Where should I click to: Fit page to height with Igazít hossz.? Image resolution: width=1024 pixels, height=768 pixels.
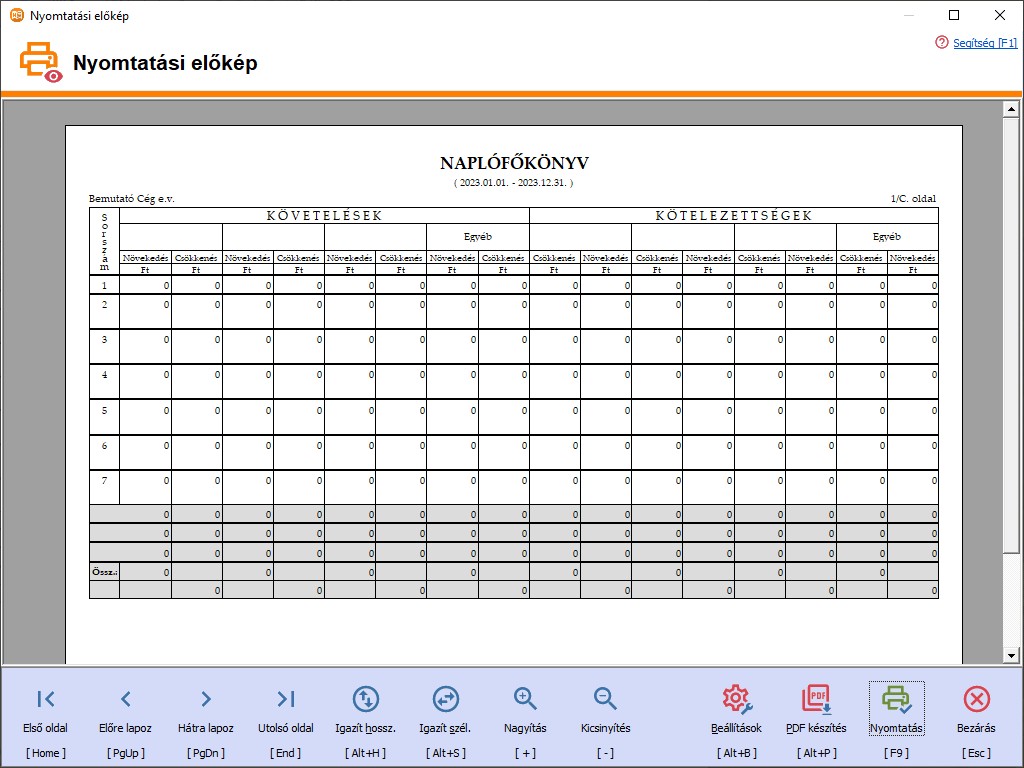click(365, 699)
